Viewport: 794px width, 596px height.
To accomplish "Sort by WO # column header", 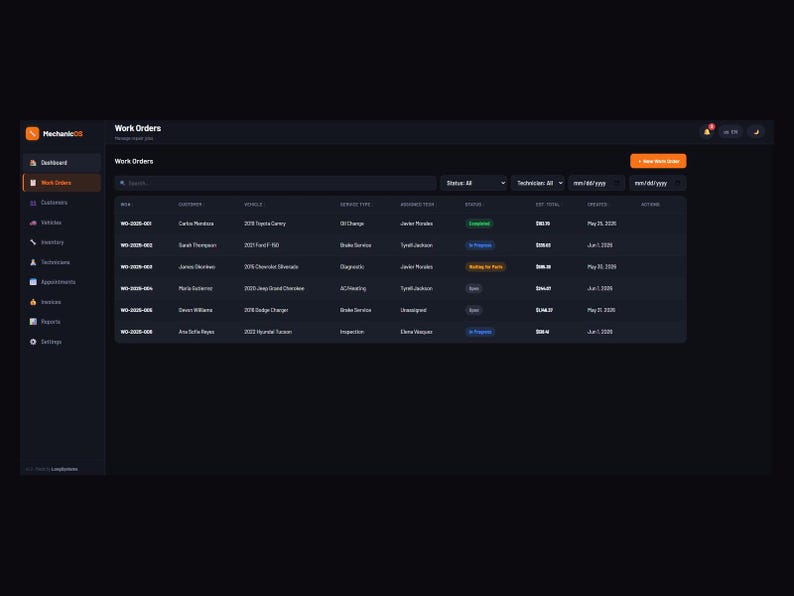I will tap(126, 205).
